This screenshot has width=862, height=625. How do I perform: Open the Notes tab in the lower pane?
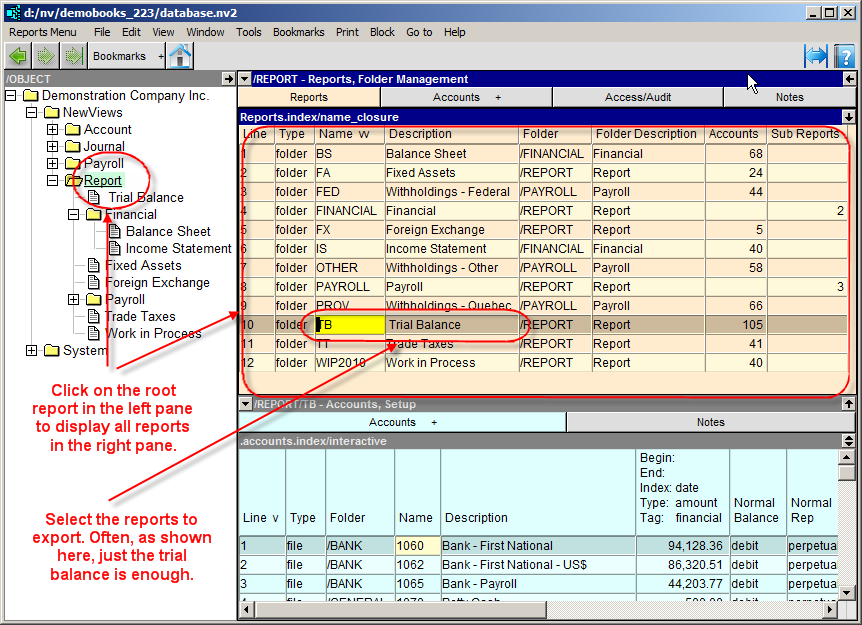(x=710, y=422)
